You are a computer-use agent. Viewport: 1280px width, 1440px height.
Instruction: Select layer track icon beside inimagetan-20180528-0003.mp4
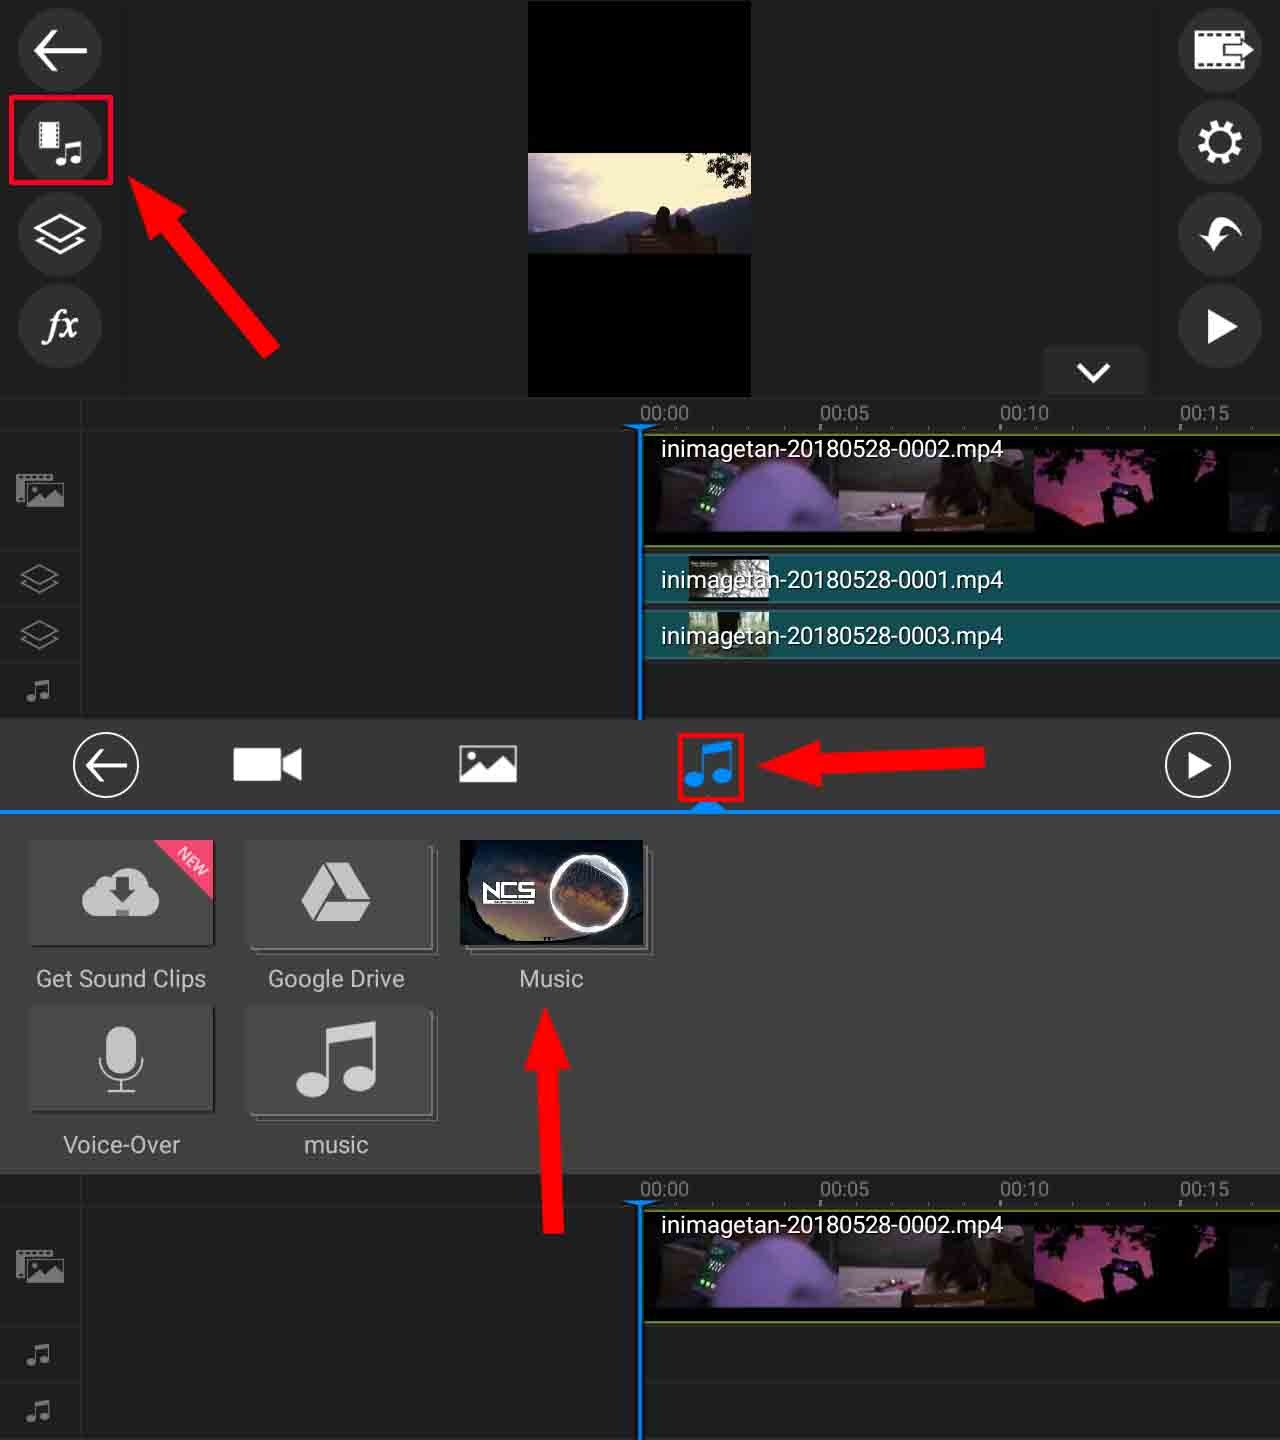[x=40, y=634]
